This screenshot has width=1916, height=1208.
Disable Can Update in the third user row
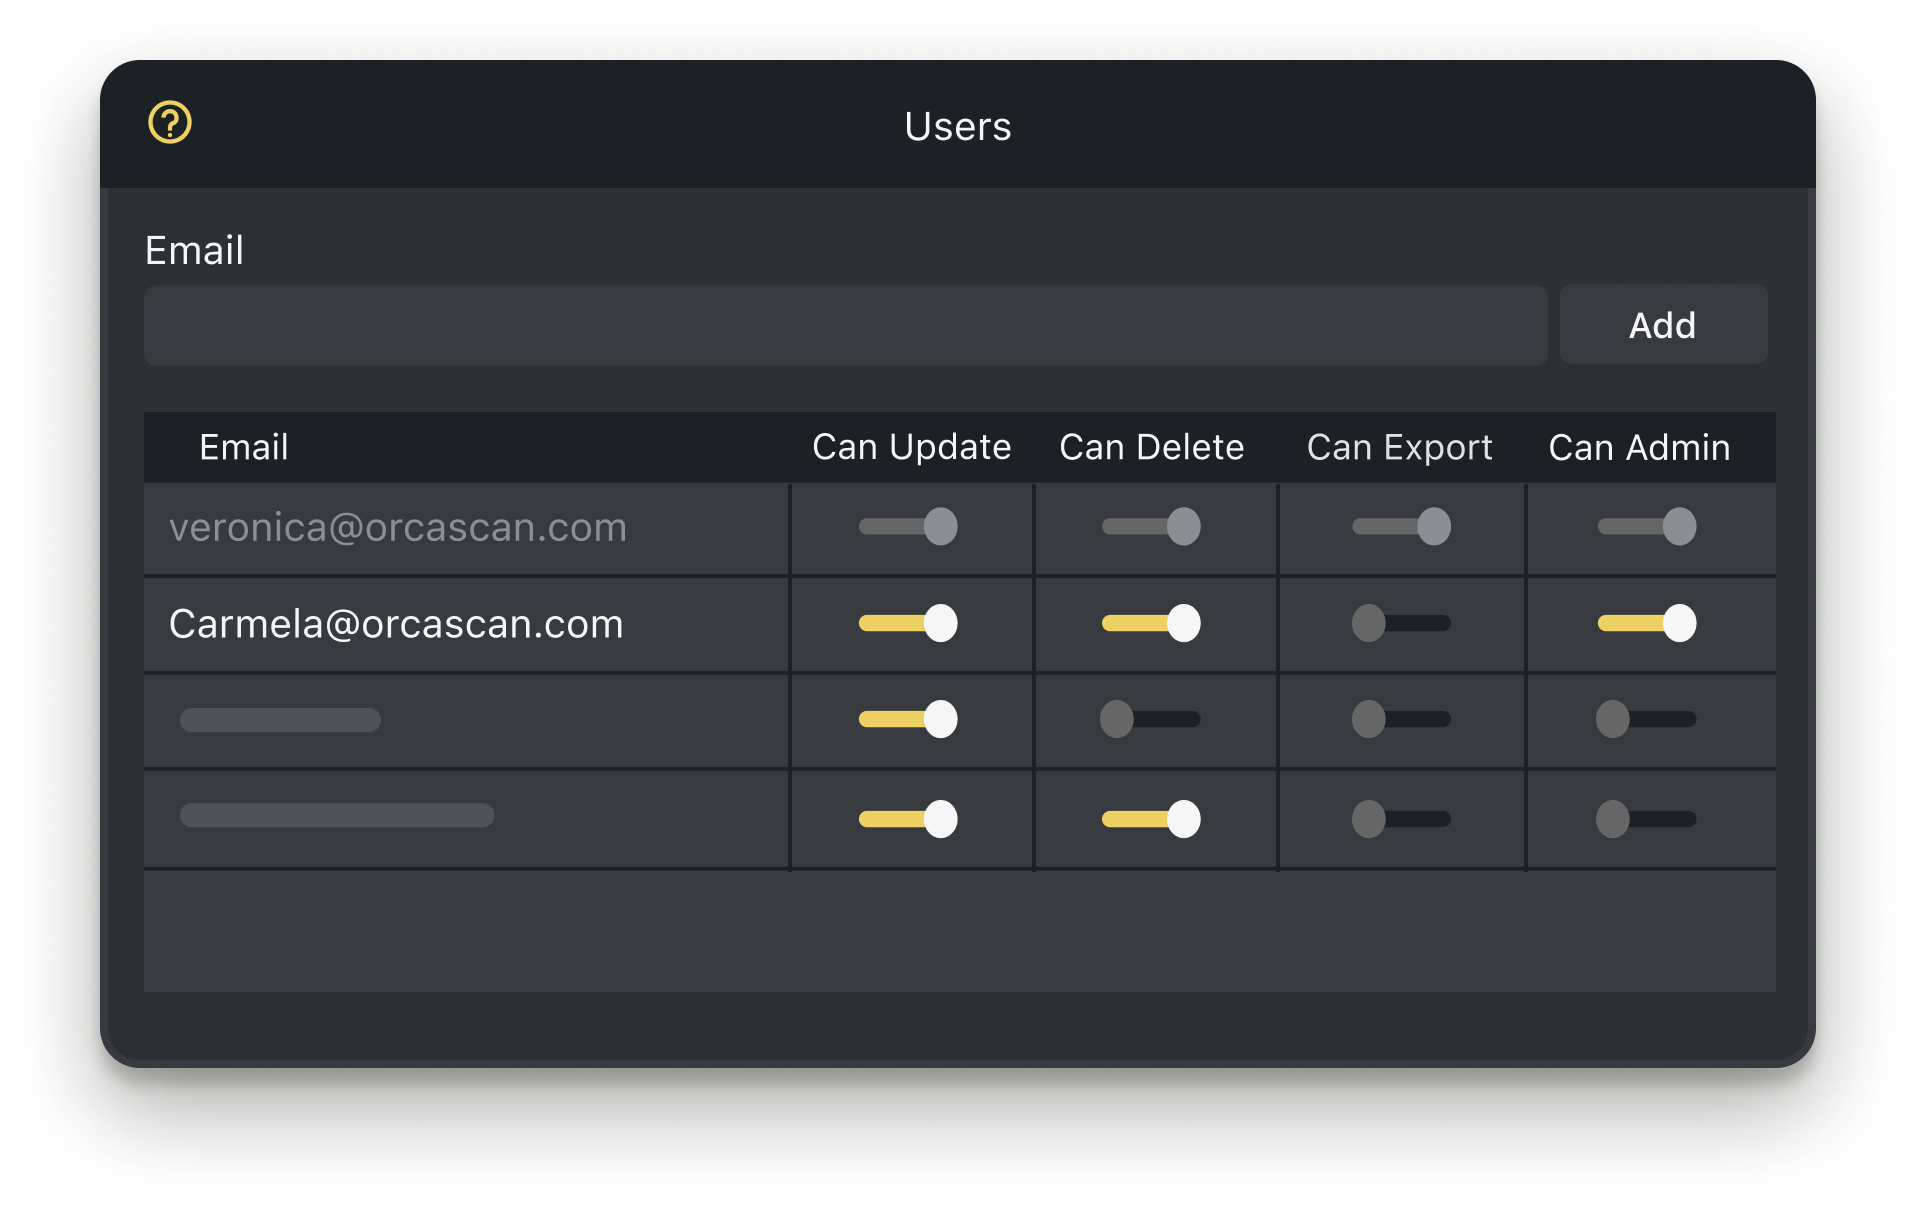(x=910, y=719)
